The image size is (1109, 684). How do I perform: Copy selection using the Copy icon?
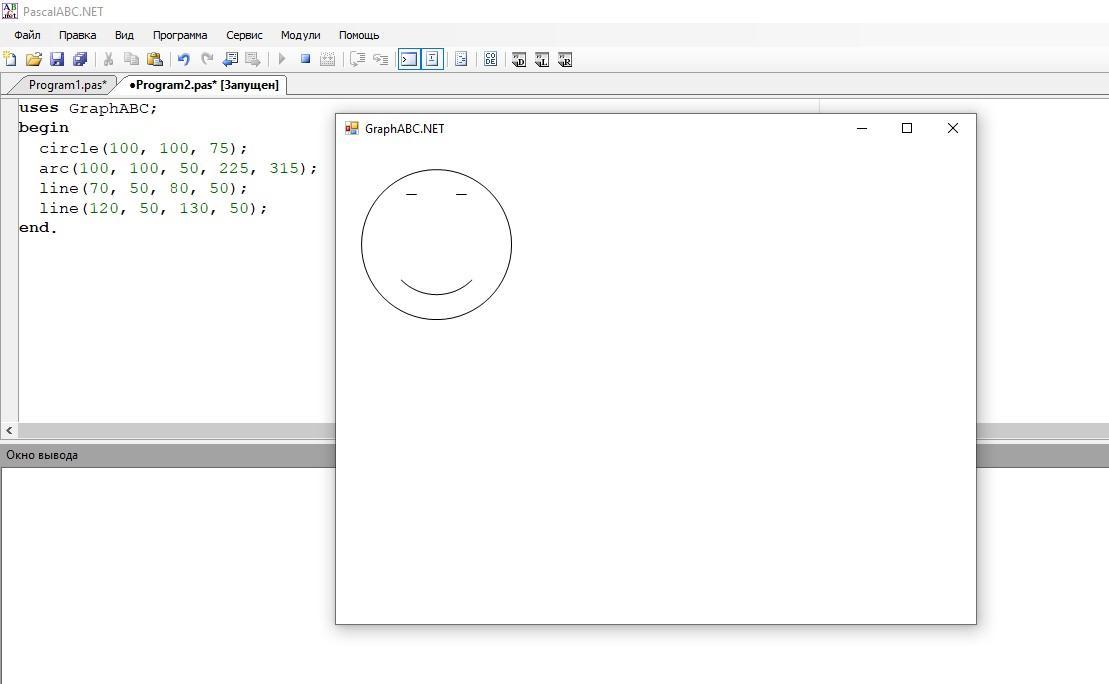point(132,59)
